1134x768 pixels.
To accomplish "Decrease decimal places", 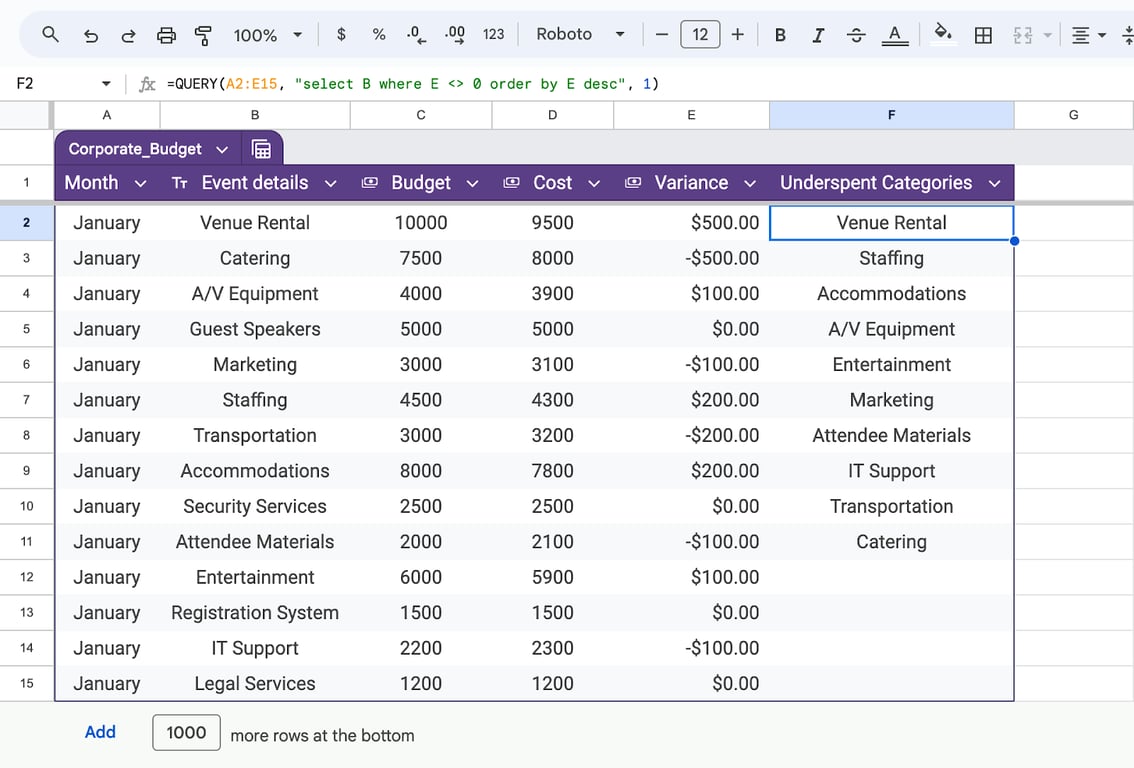I will tap(417, 34).
